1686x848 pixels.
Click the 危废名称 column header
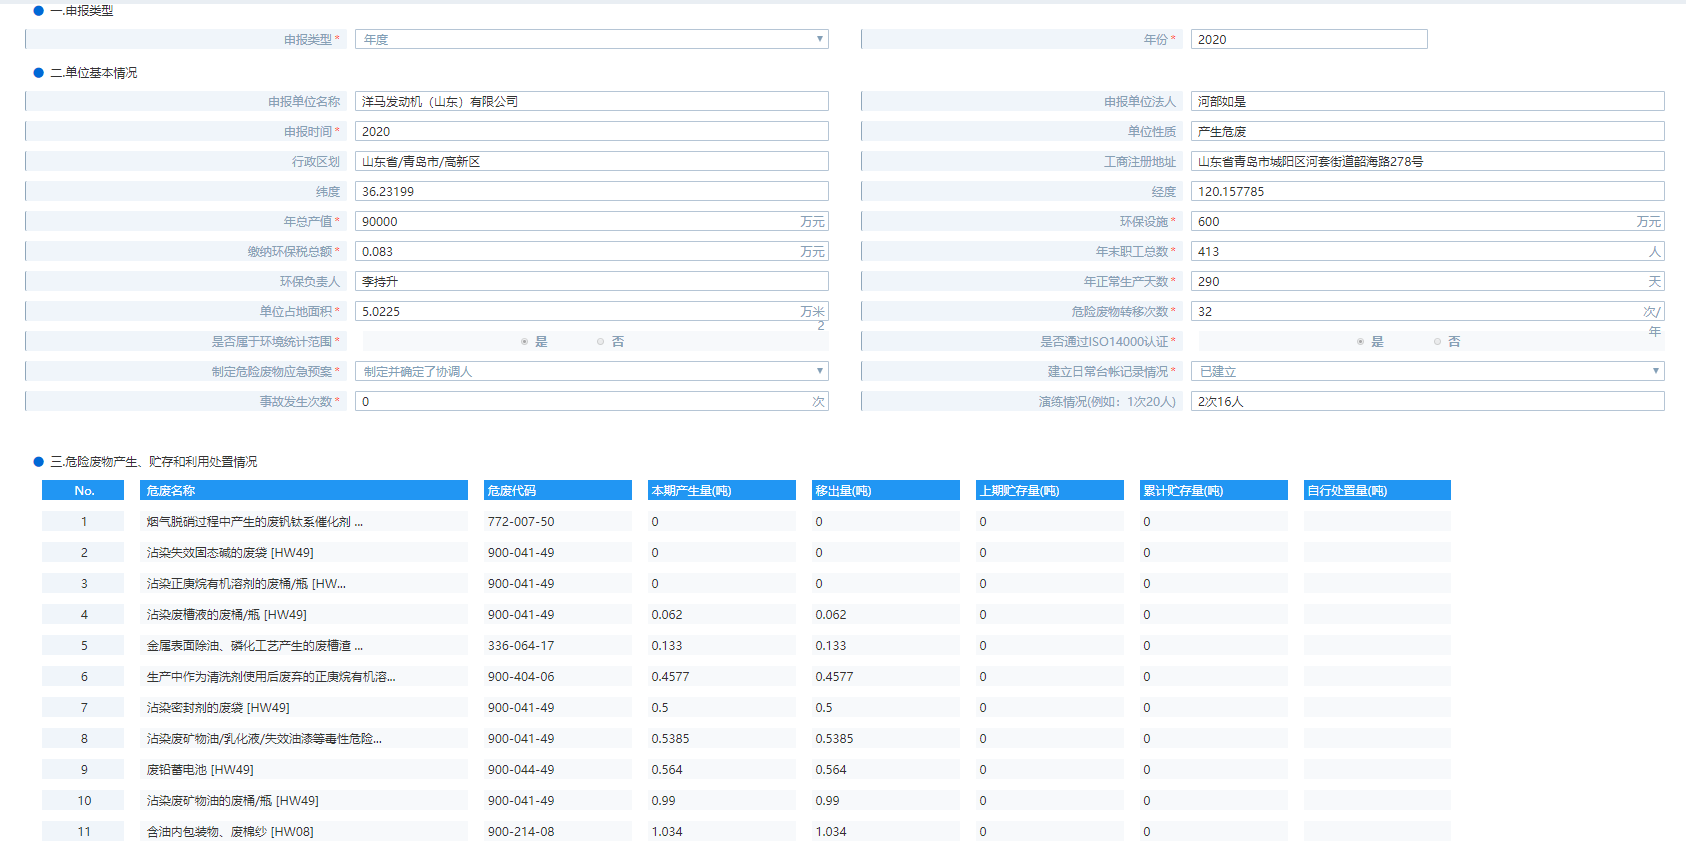pyautogui.click(x=305, y=490)
